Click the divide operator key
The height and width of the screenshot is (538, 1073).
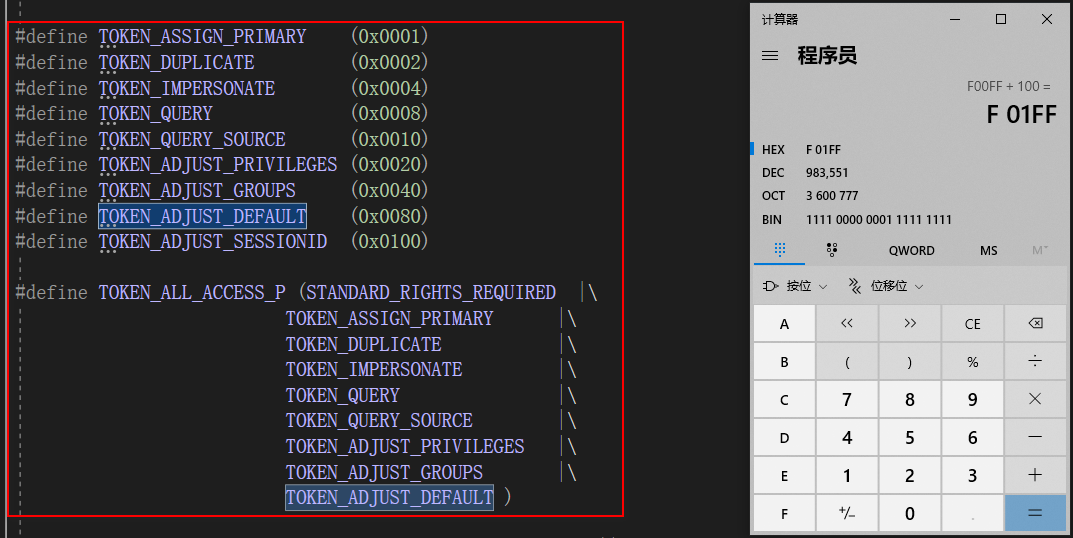tap(1035, 361)
